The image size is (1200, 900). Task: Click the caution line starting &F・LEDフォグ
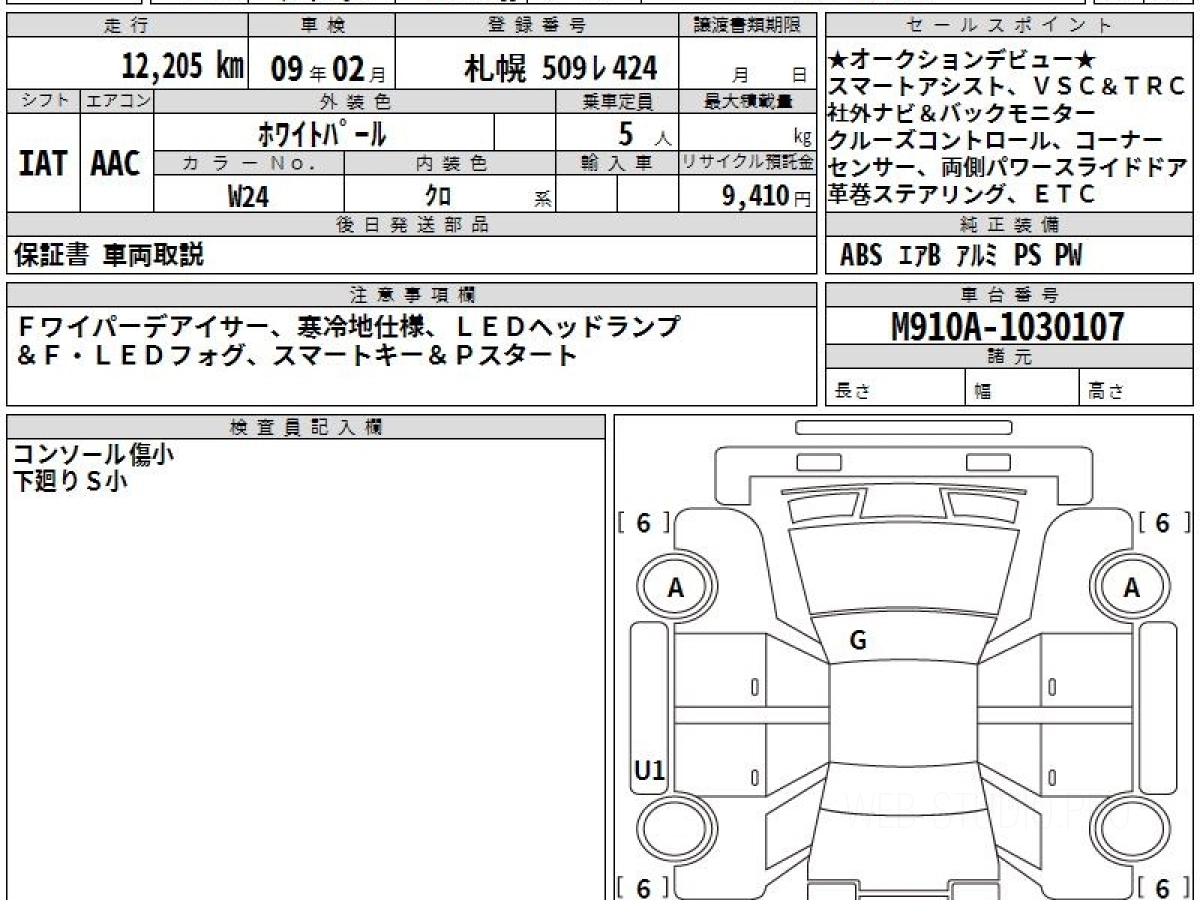click(x=297, y=355)
